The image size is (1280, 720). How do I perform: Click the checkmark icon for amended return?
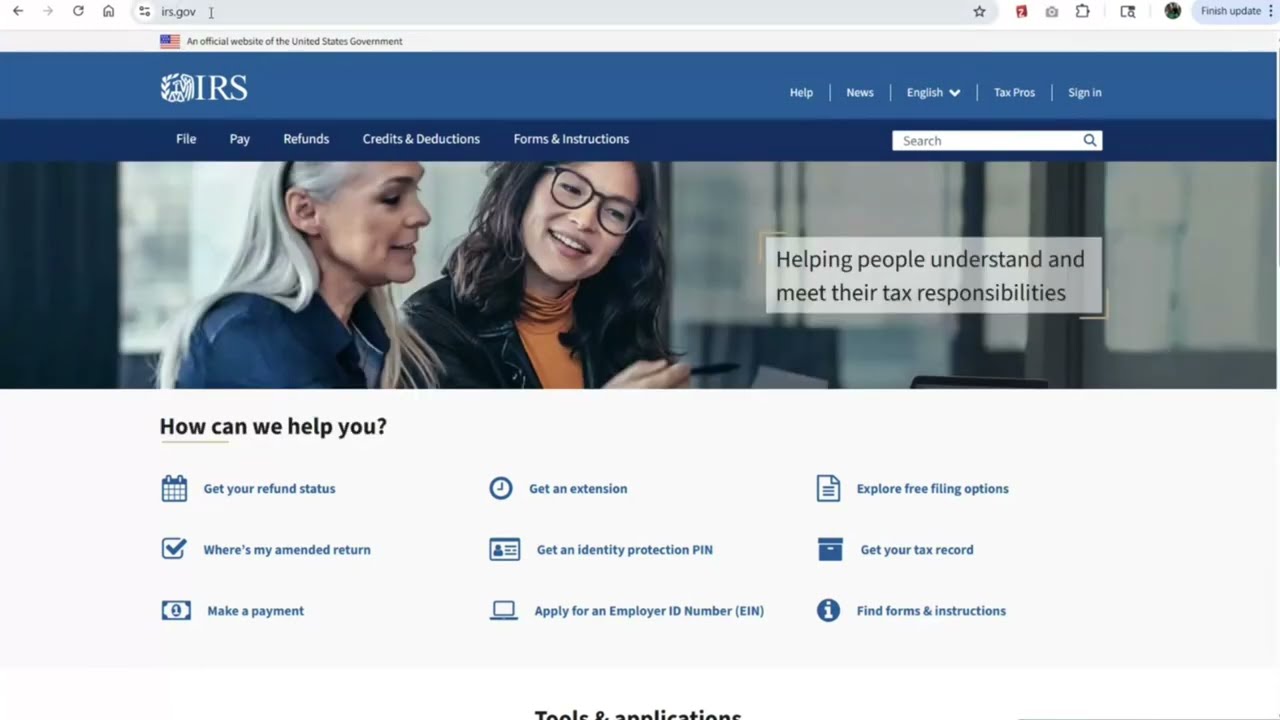point(174,549)
